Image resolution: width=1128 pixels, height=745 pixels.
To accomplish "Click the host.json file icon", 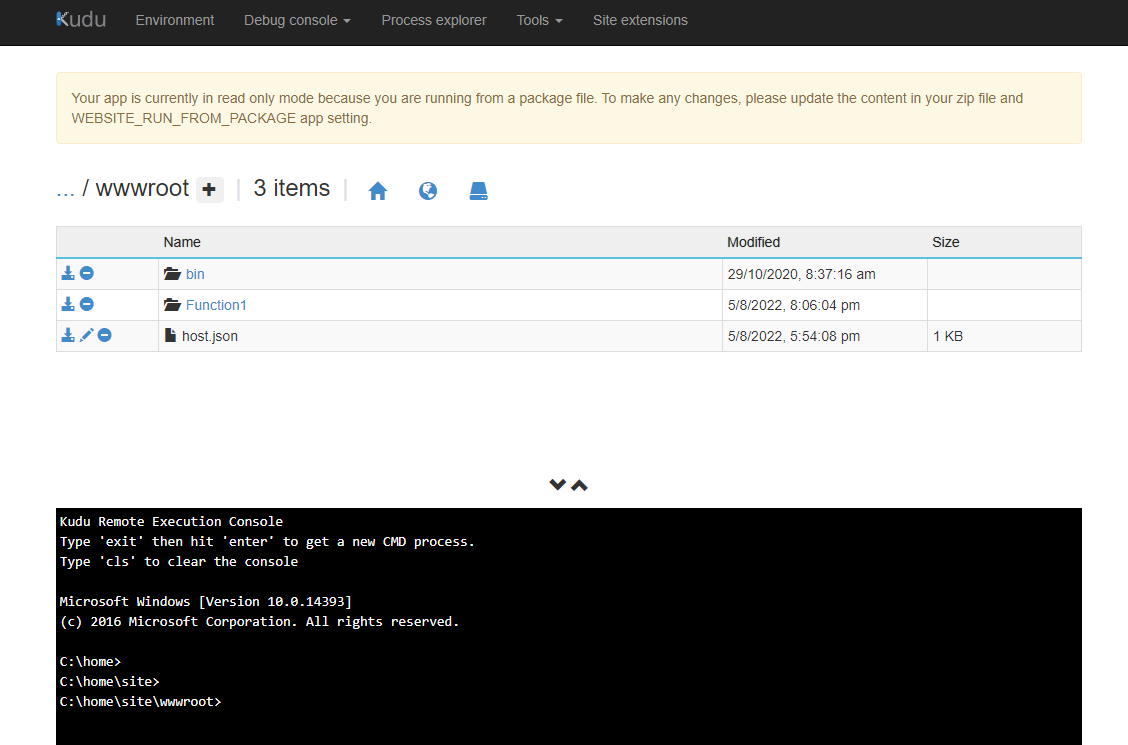I will (170, 335).
